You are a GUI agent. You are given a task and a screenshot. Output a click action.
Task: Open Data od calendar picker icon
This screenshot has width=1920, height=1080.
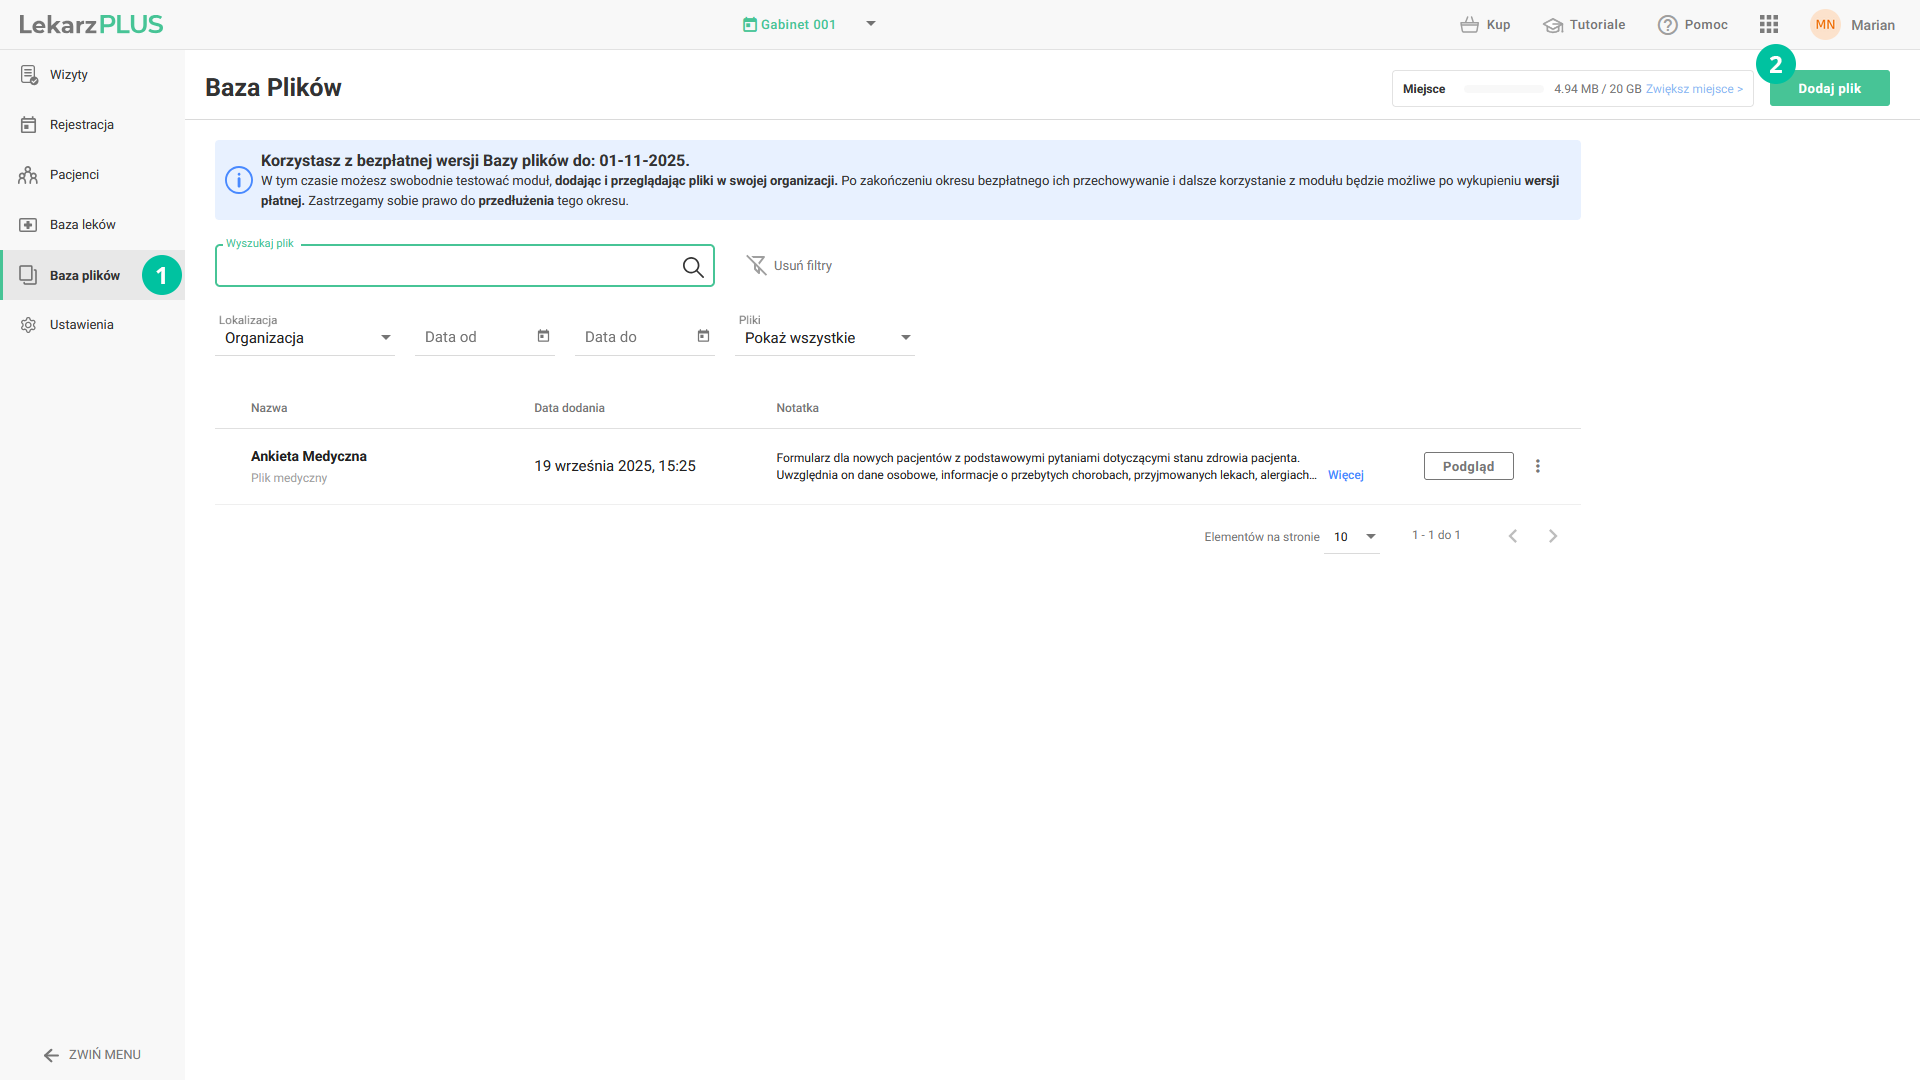(x=544, y=336)
